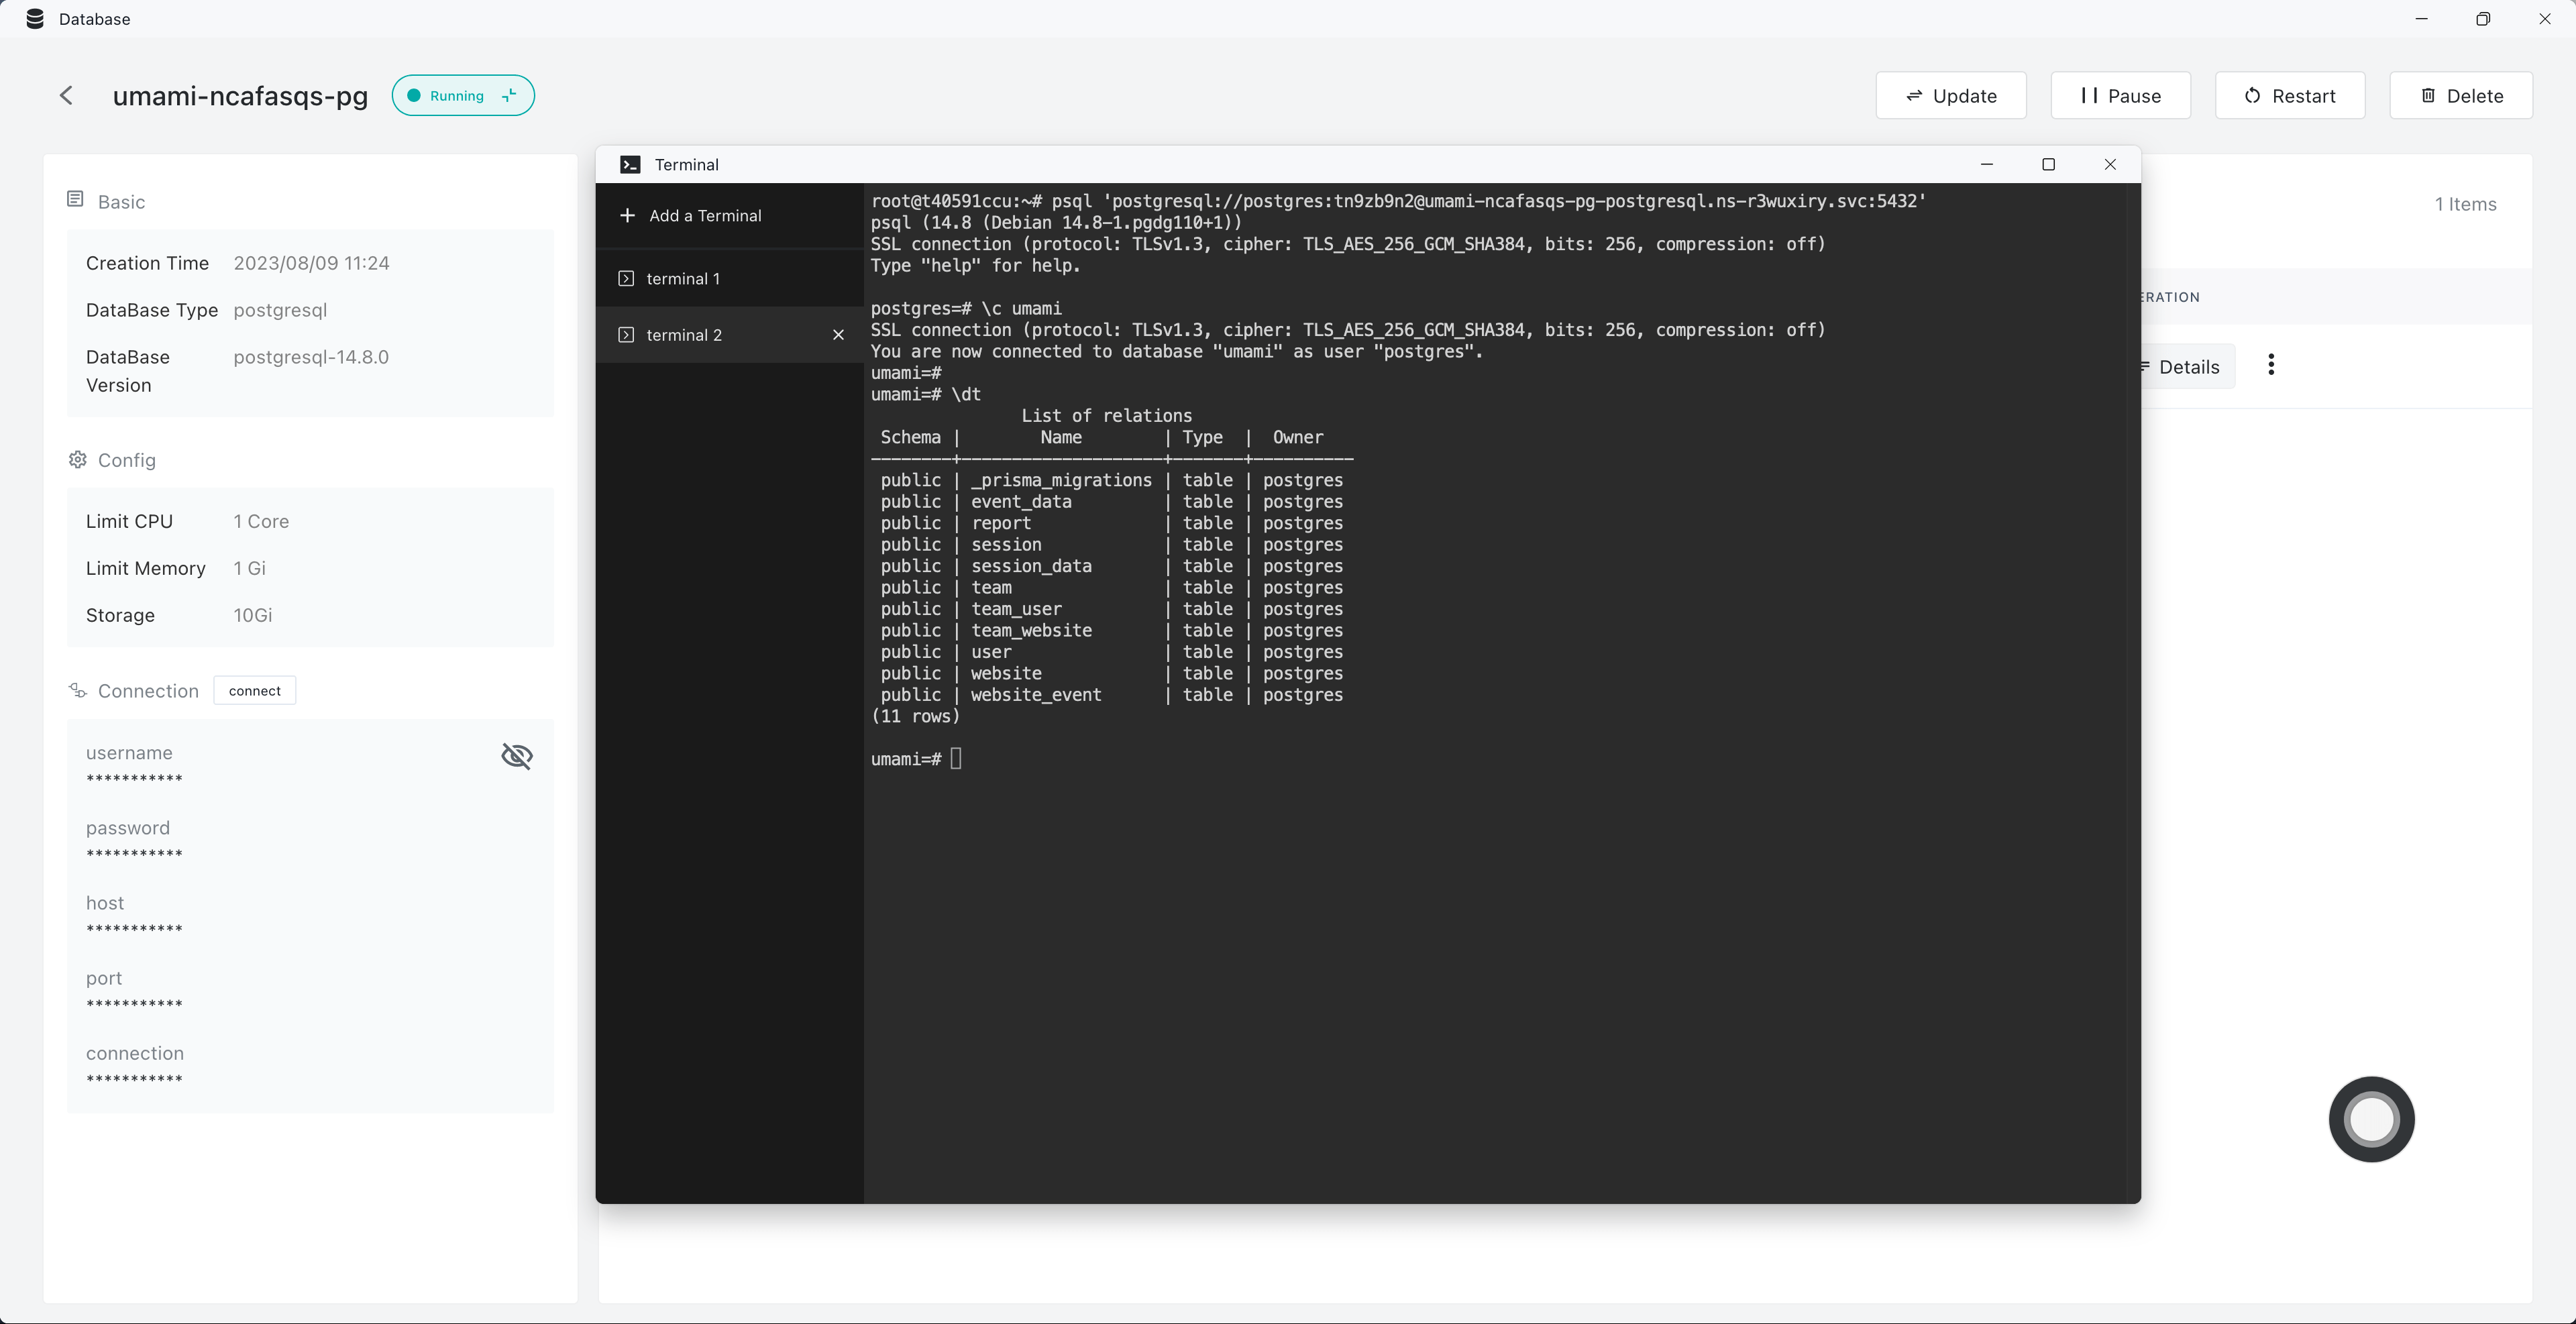Click the connect button
The image size is (2576, 1324).
pos(255,691)
